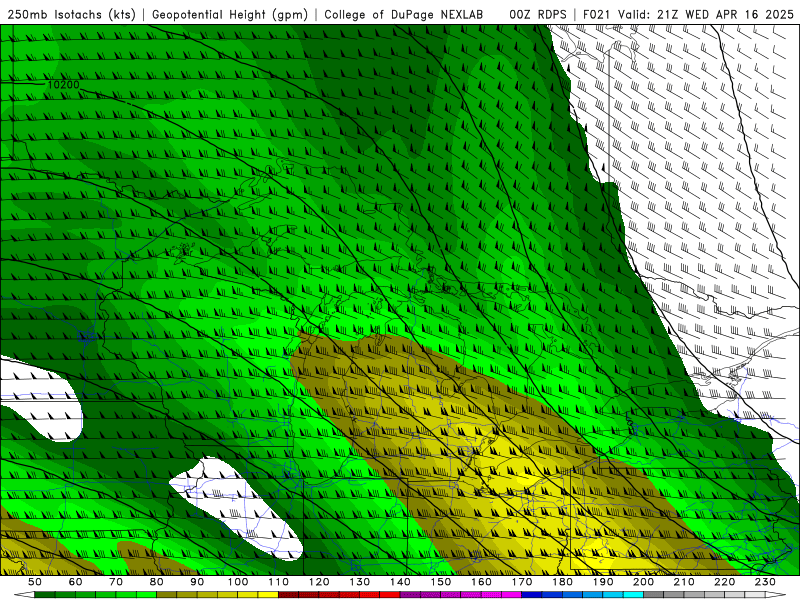
Task: Select the darkest green swatch starting at 50
Action: pos(45,594)
